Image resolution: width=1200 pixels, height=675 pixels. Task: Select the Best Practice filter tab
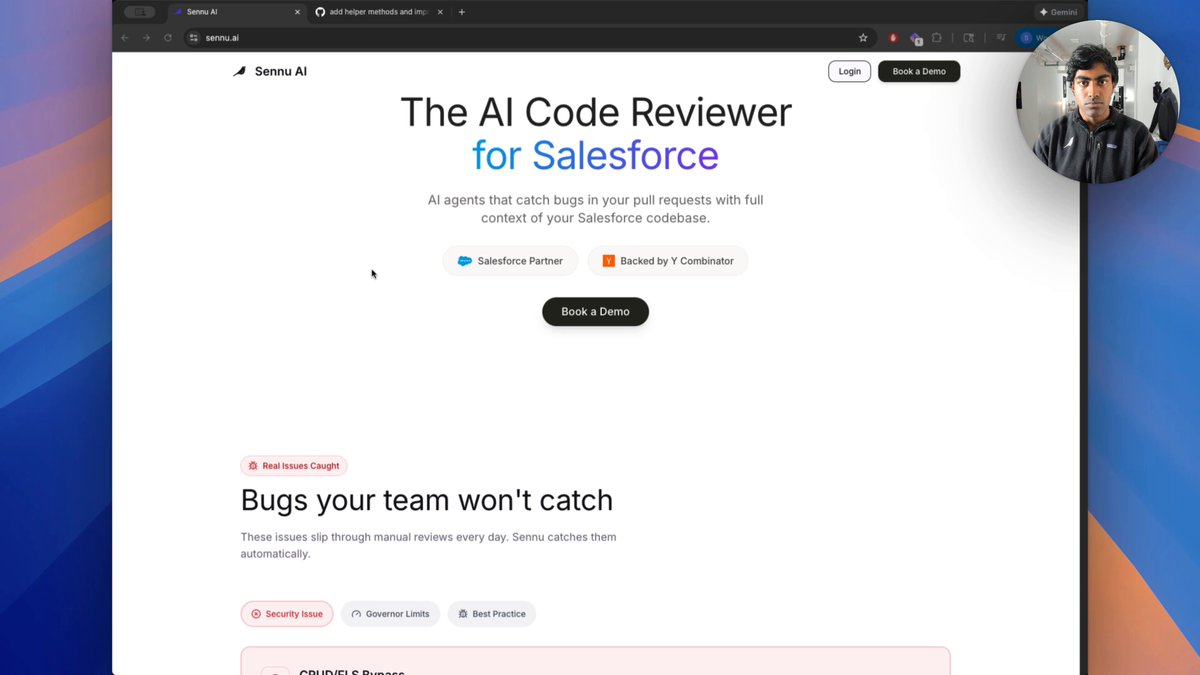pyautogui.click(x=492, y=614)
